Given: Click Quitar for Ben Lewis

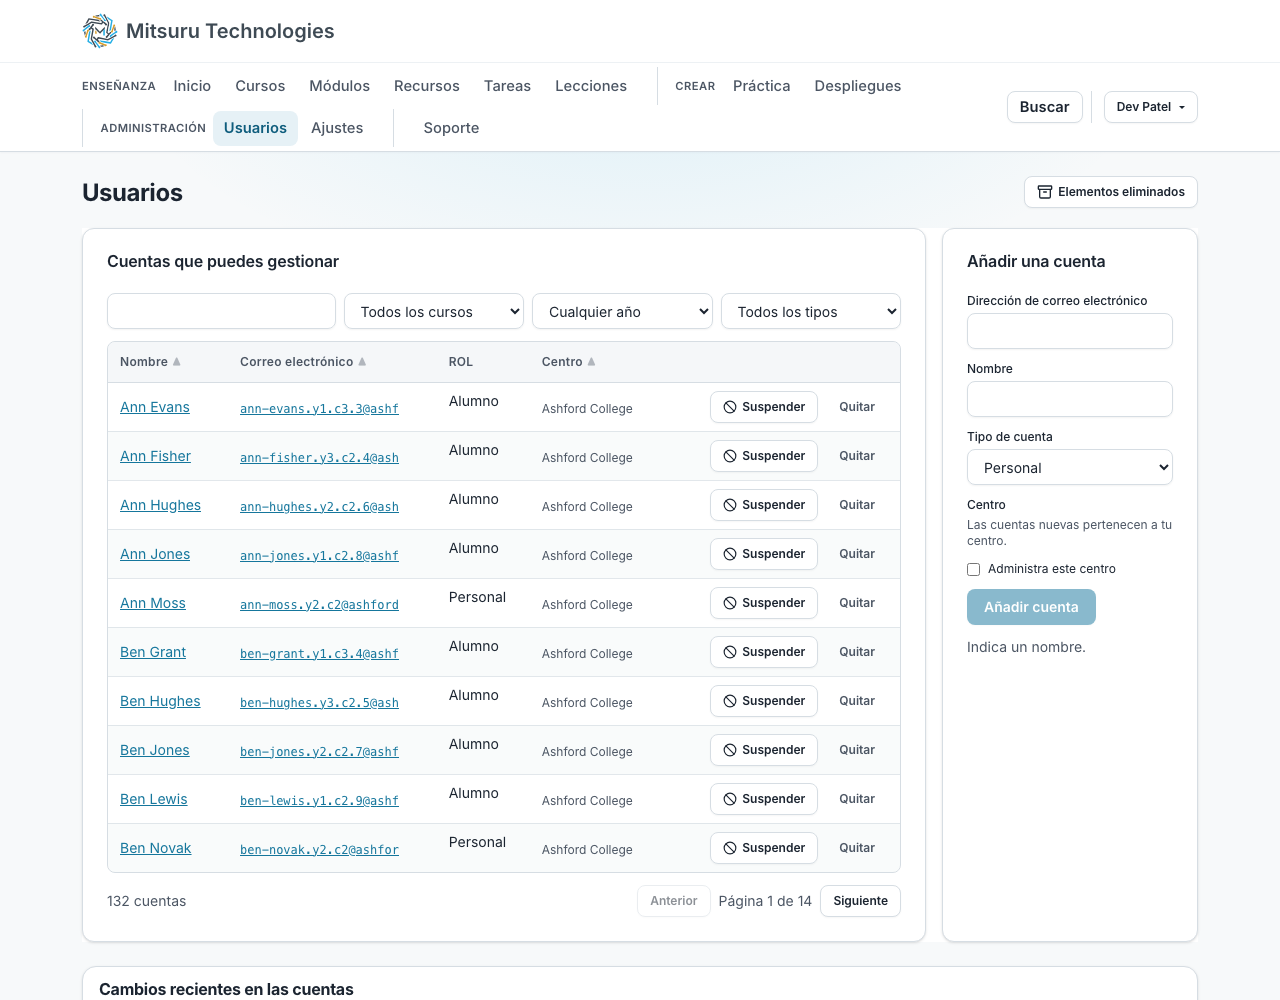Looking at the screenshot, I should (857, 799).
